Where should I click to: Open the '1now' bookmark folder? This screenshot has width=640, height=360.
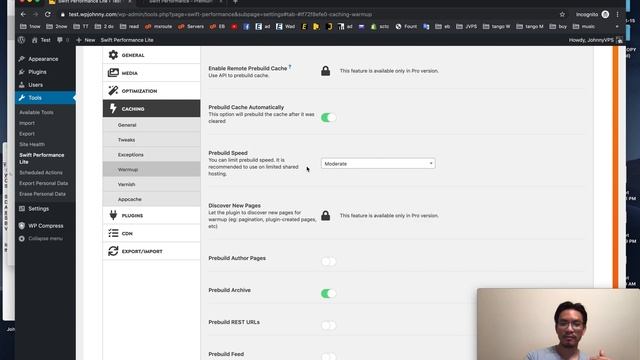click(30, 27)
